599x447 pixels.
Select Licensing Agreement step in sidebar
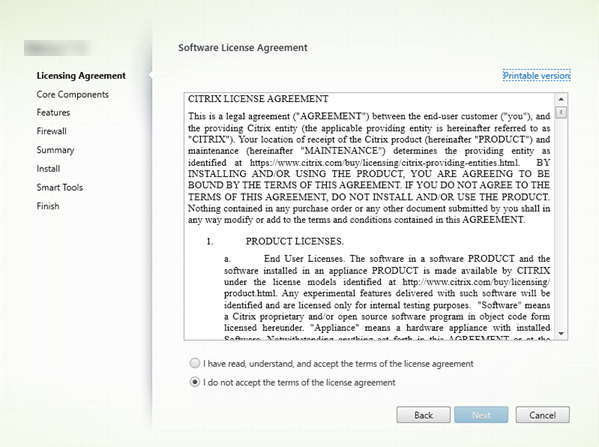pyautogui.click(x=81, y=76)
